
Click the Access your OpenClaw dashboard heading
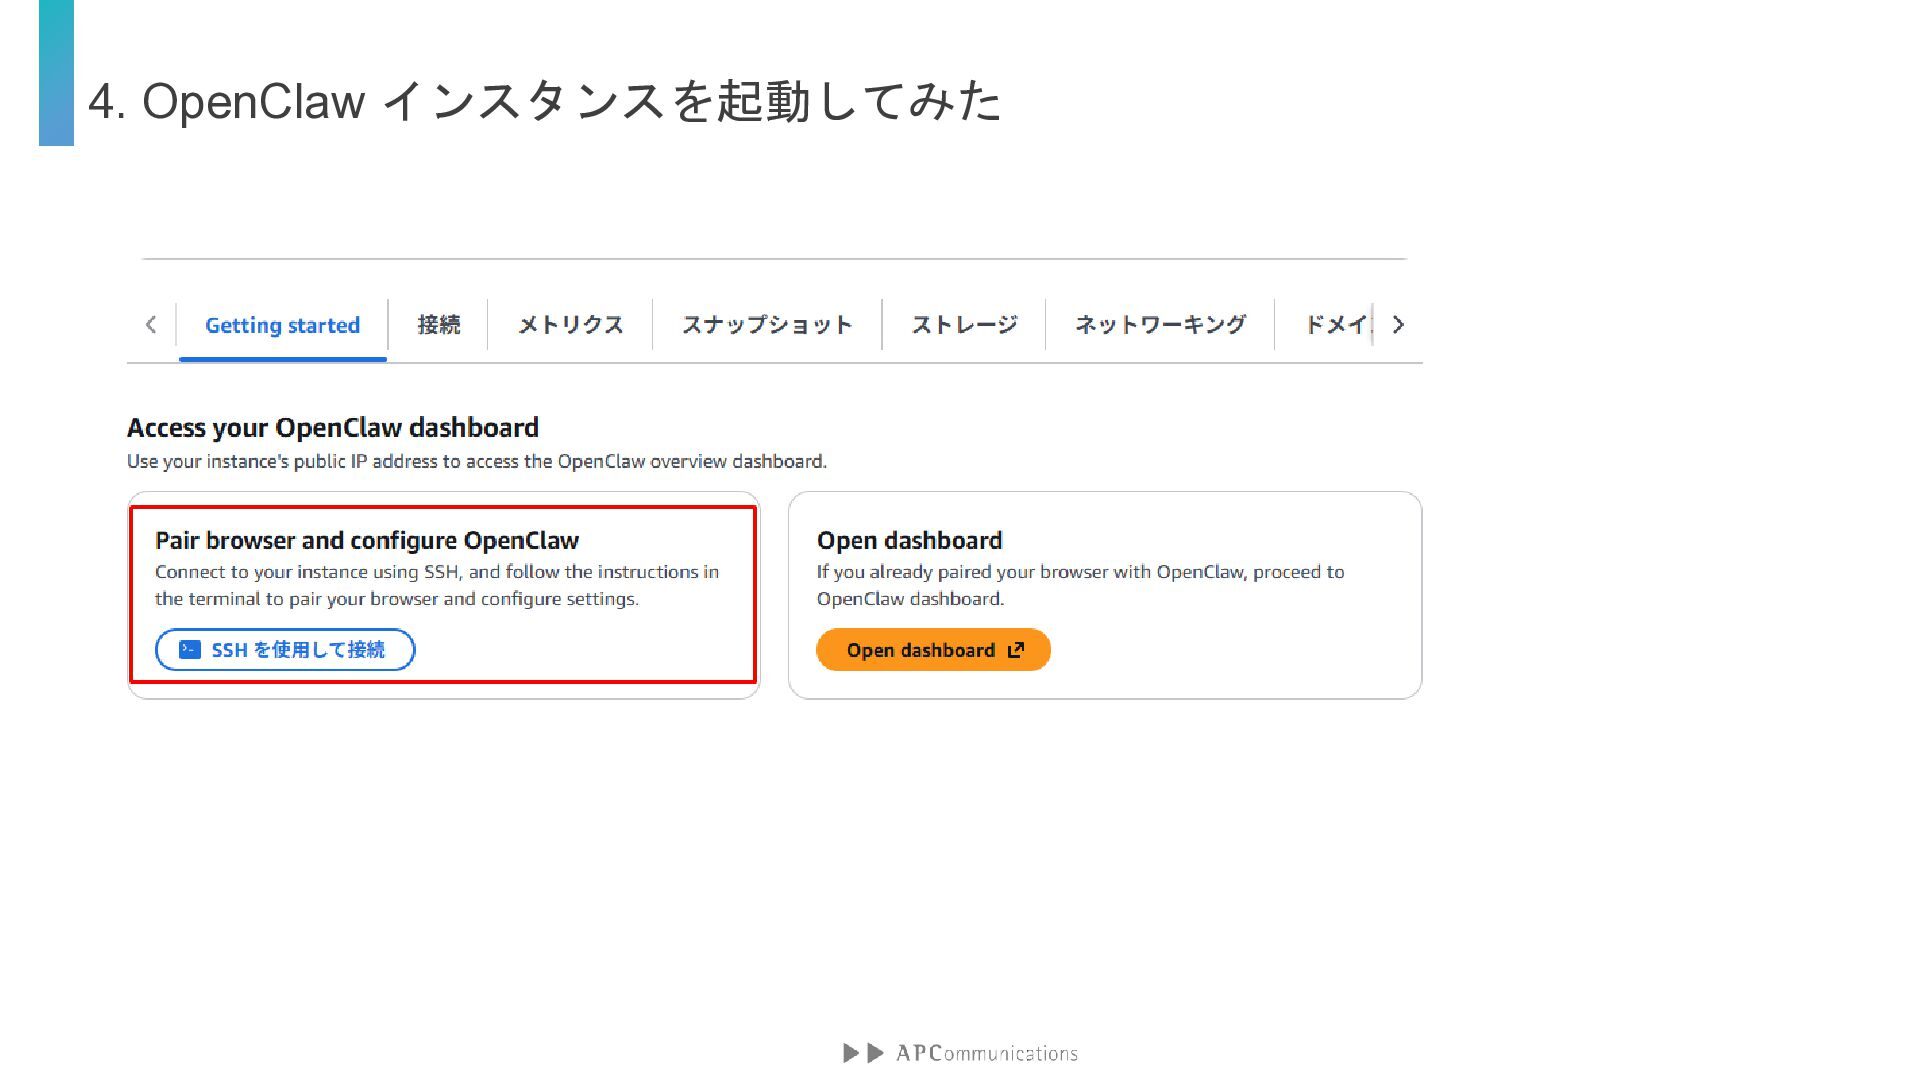[333, 428]
